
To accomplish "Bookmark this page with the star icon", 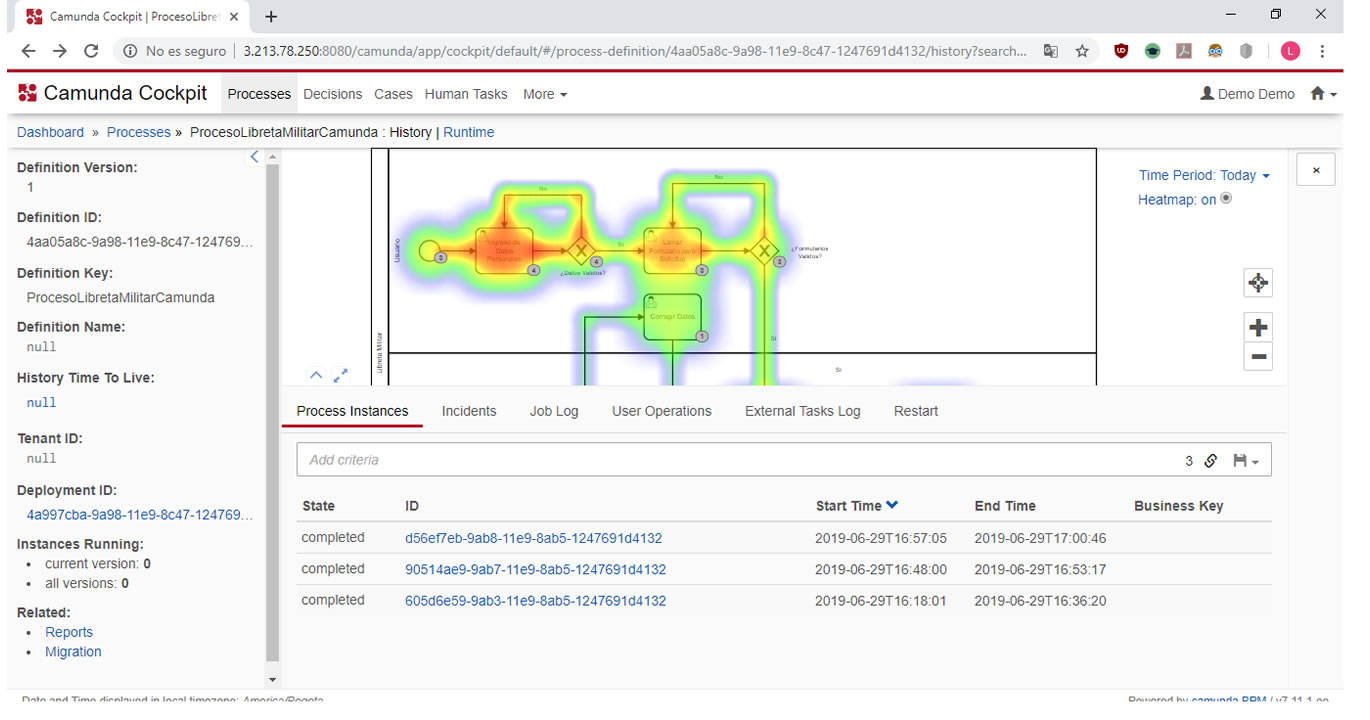I will tap(1082, 51).
